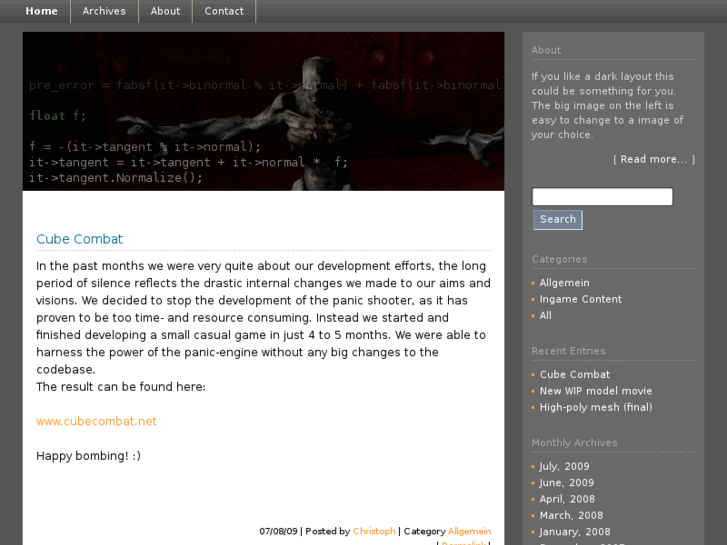The height and width of the screenshot is (545, 727).
Task: Focus the sidebar search input field
Action: coord(602,197)
